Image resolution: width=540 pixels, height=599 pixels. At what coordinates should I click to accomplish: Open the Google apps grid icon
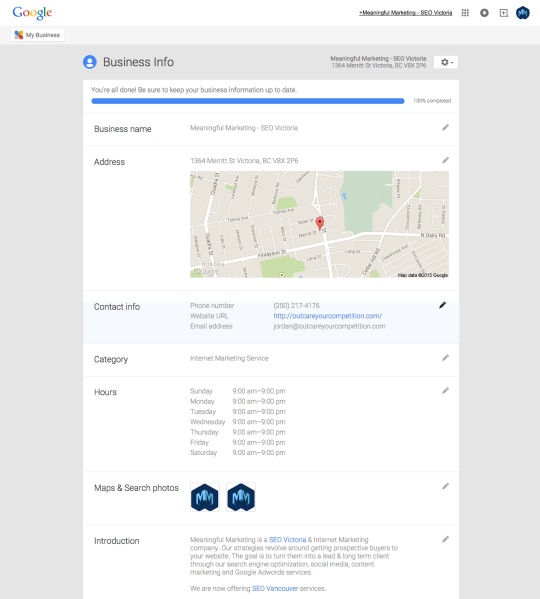(x=465, y=13)
